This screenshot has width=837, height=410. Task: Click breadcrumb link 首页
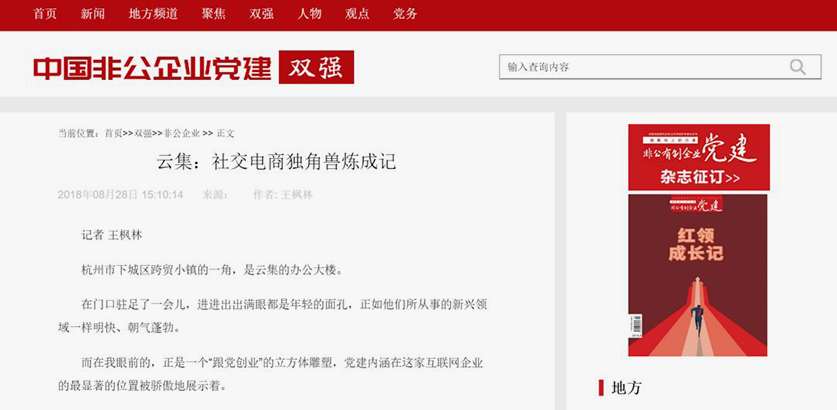[113, 133]
